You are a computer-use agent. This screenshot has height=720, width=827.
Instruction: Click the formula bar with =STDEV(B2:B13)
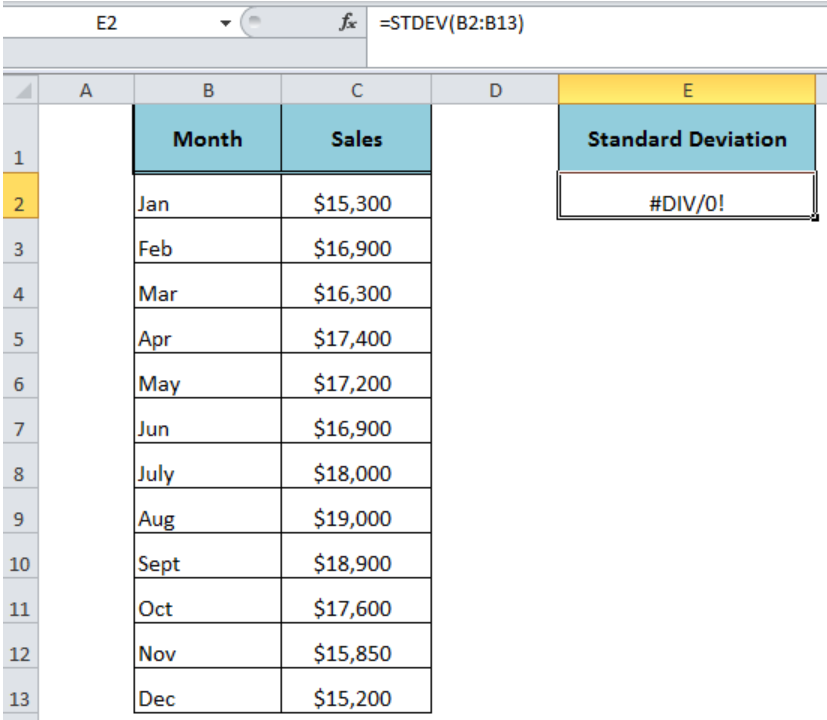pos(596,23)
